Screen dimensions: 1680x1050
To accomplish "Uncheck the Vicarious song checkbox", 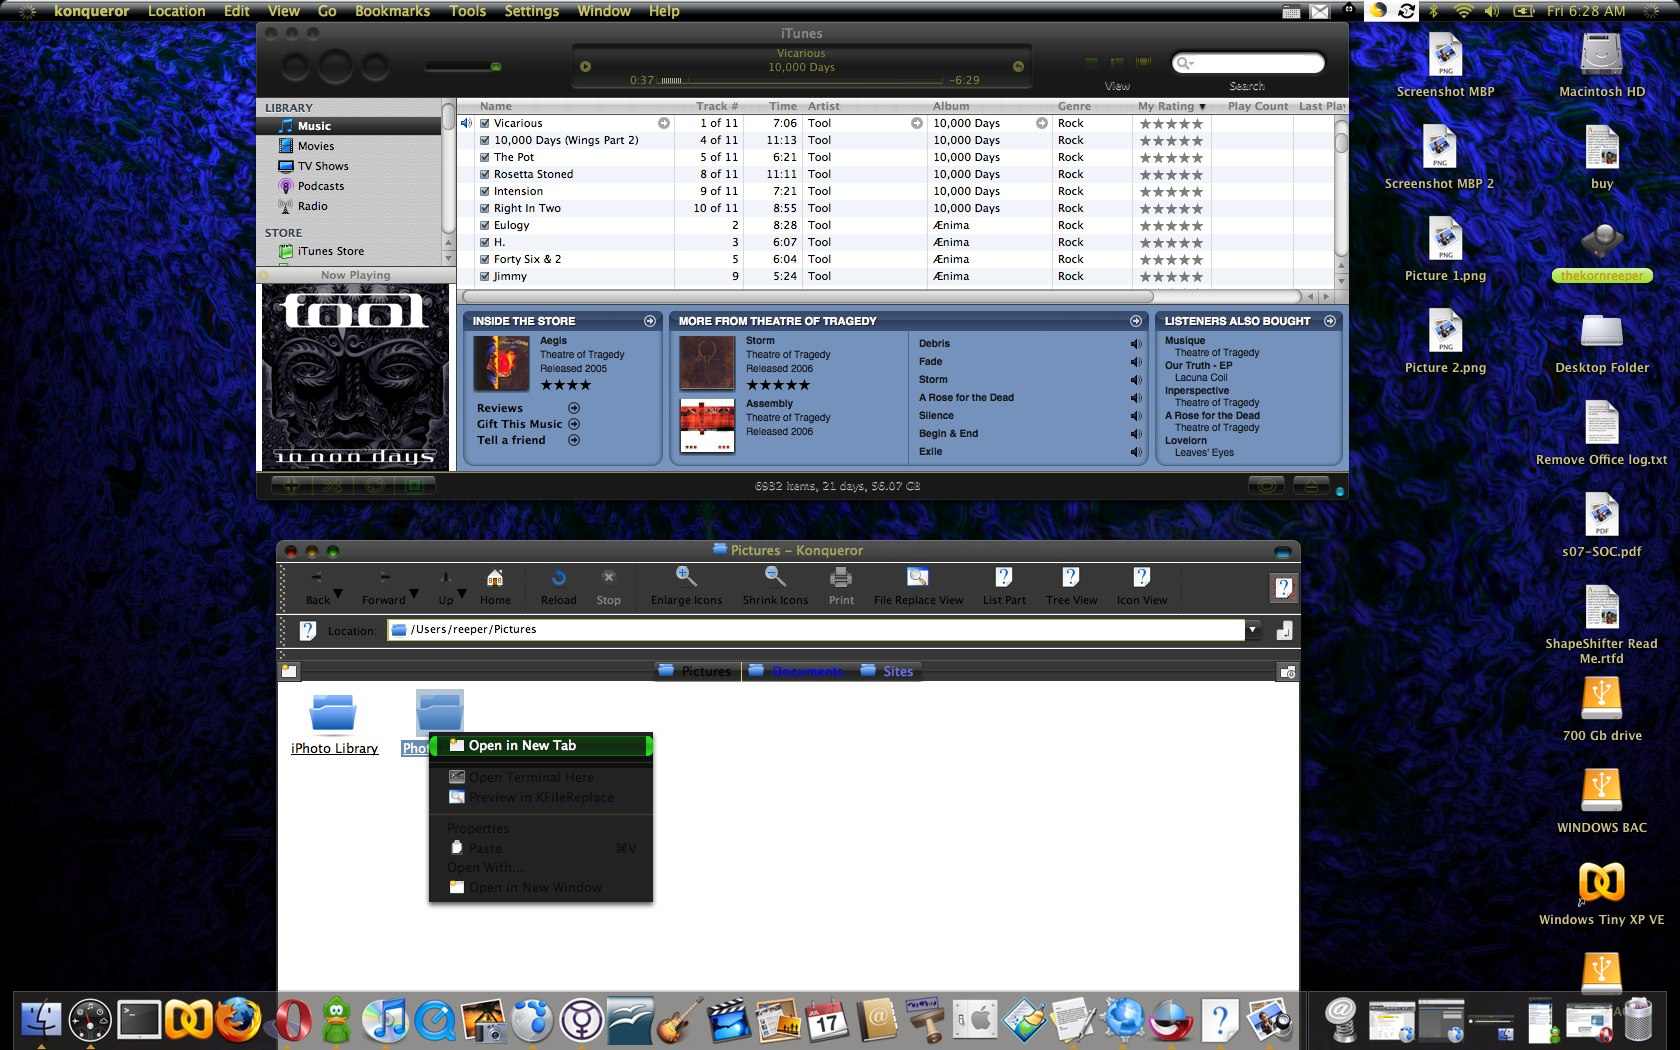I will pos(485,124).
